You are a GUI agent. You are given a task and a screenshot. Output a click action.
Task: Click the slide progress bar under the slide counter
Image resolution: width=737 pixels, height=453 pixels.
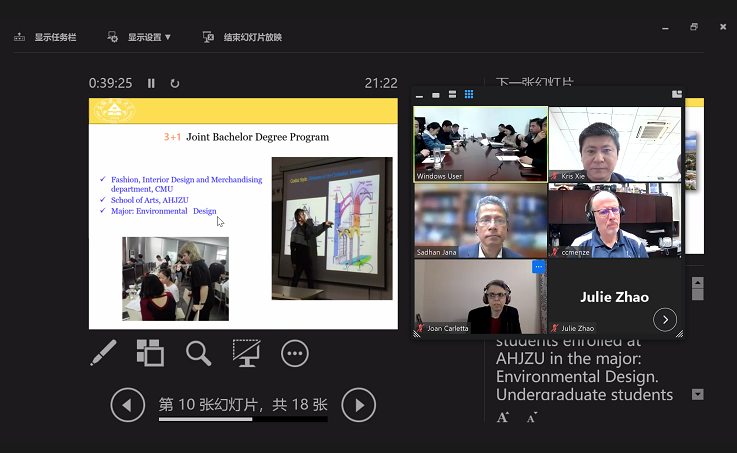(242, 419)
